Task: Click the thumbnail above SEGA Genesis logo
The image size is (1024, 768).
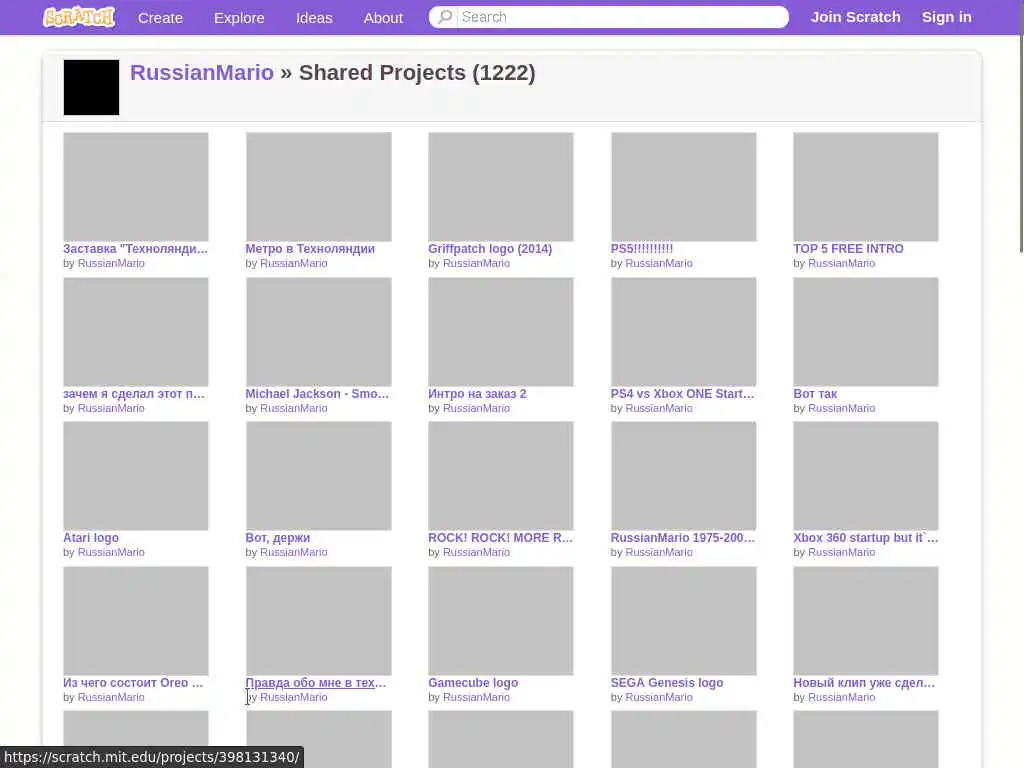Action: pyautogui.click(x=684, y=620)
